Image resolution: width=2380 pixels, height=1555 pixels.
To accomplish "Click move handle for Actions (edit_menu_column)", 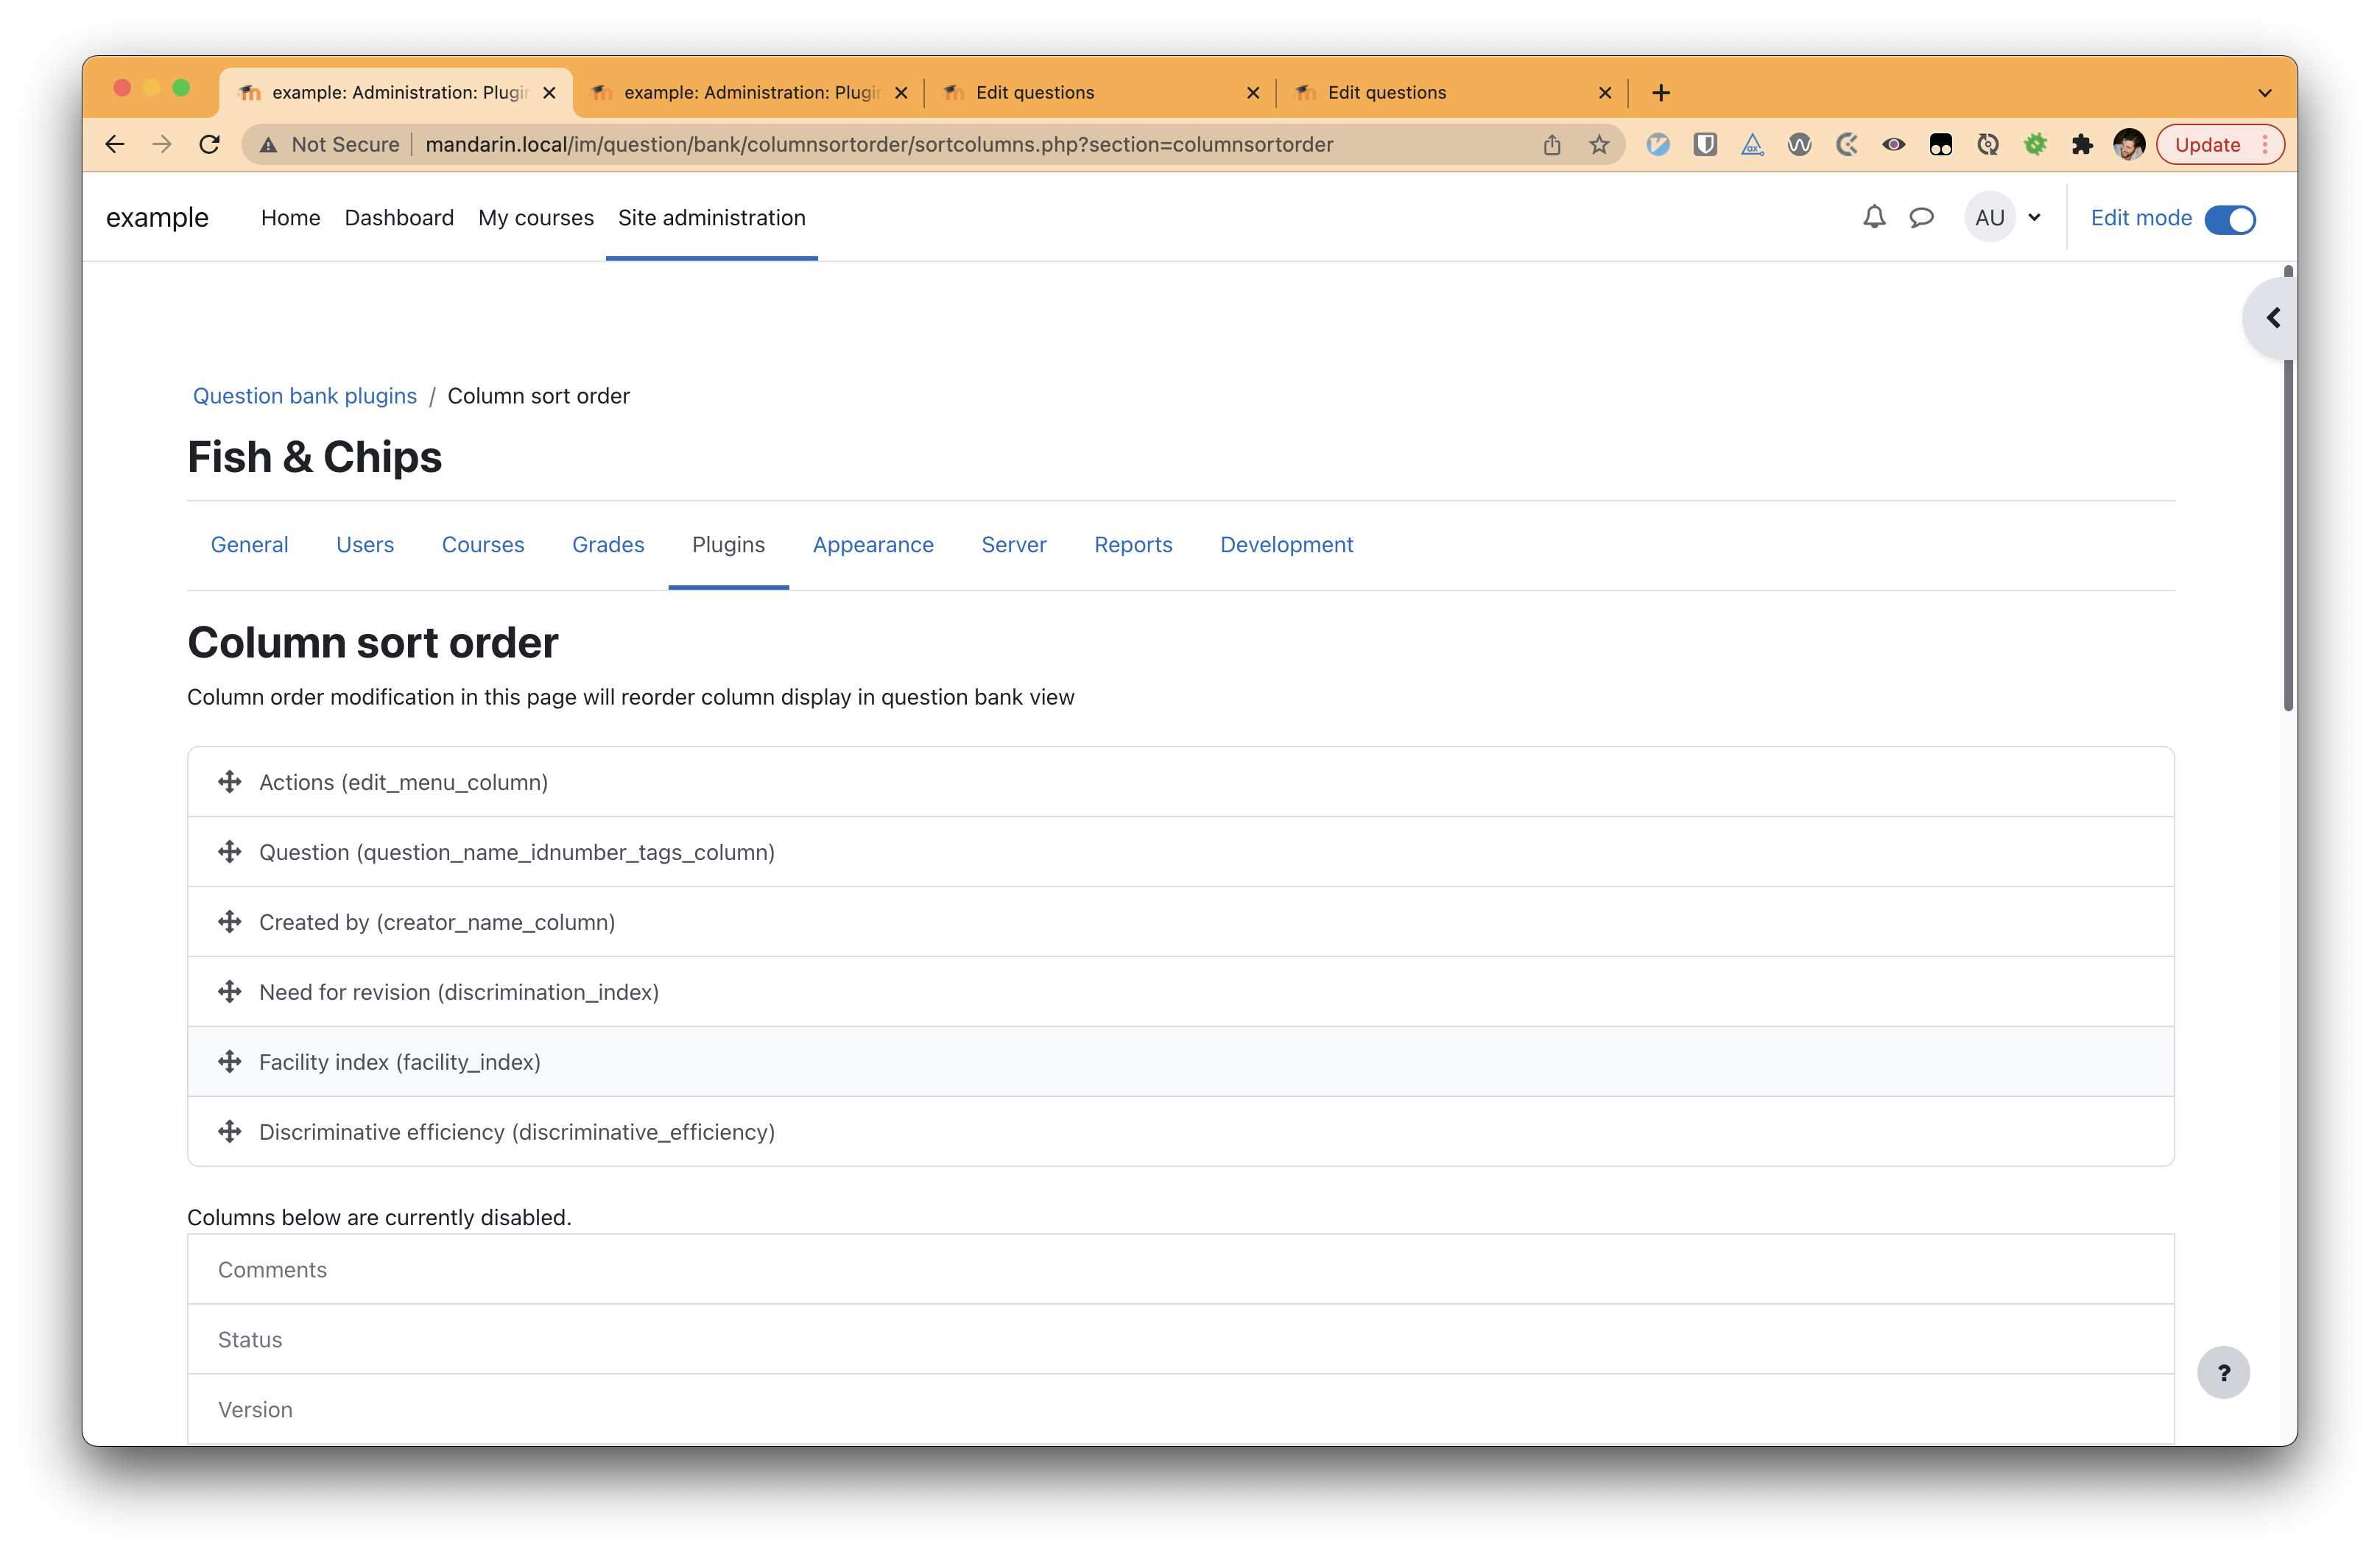I will [x=230, y=782].
